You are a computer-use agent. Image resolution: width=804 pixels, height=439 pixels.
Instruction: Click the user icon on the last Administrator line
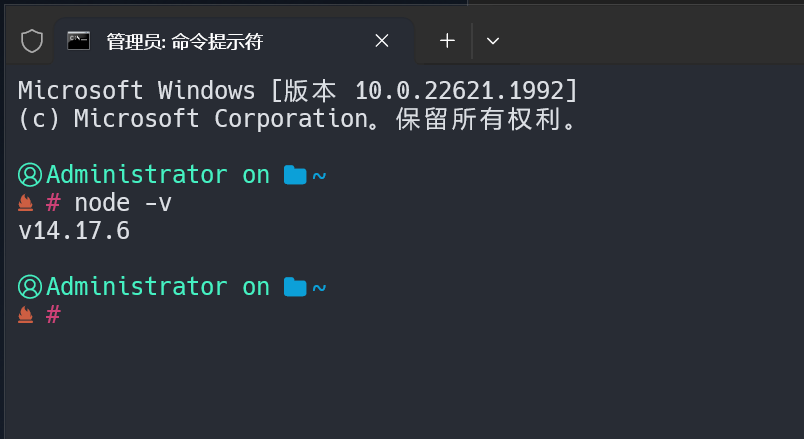click(30, 287)
